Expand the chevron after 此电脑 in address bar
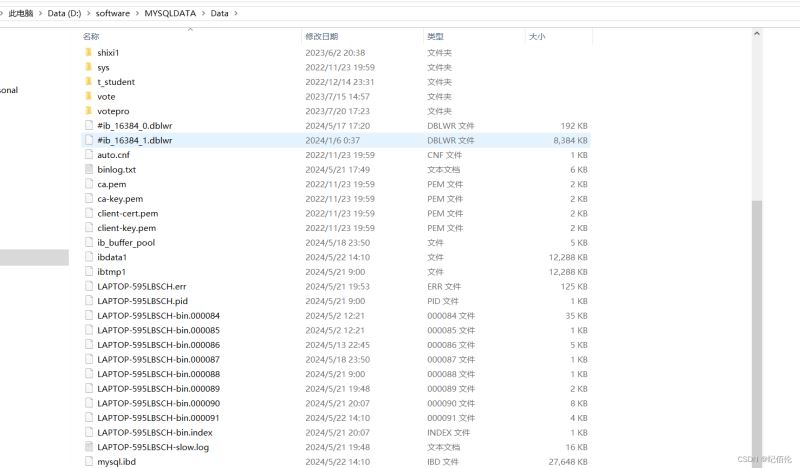This screenshot has height=468, width=800. (39, 12)
